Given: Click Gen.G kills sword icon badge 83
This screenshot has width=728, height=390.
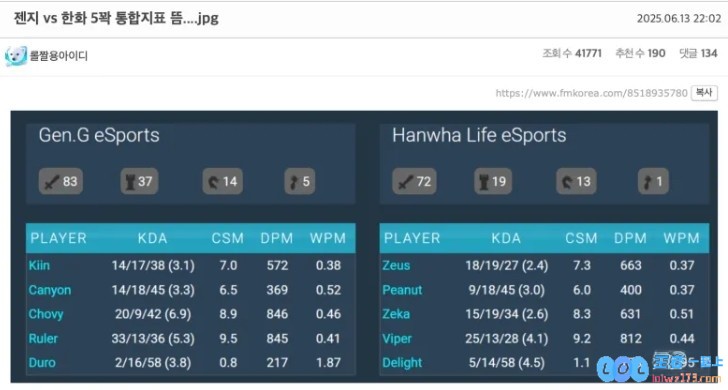Looking at the screenshot, I should 61,181.
